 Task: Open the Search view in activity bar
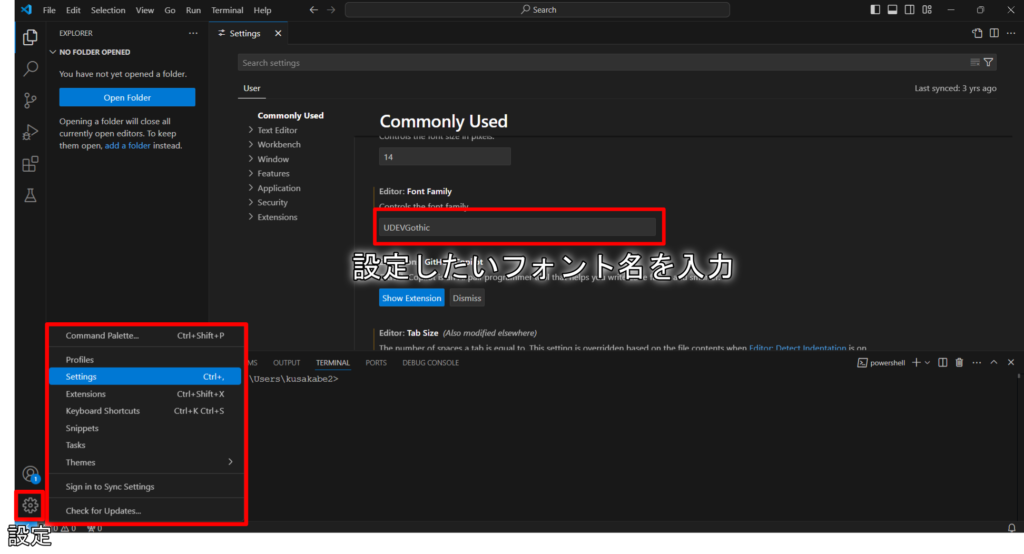[x=30, y=69]
